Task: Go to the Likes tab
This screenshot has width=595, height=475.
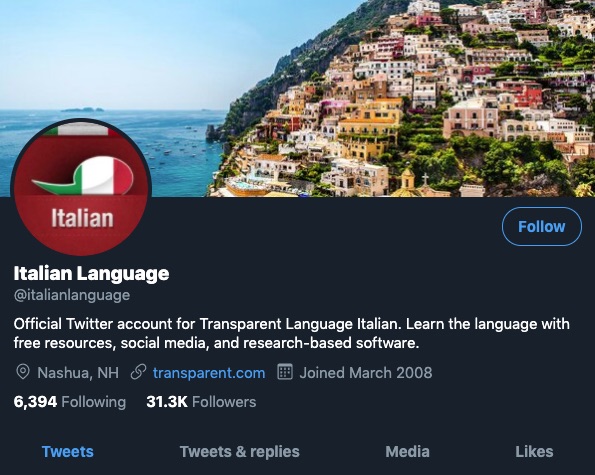Action: point(534,452)
